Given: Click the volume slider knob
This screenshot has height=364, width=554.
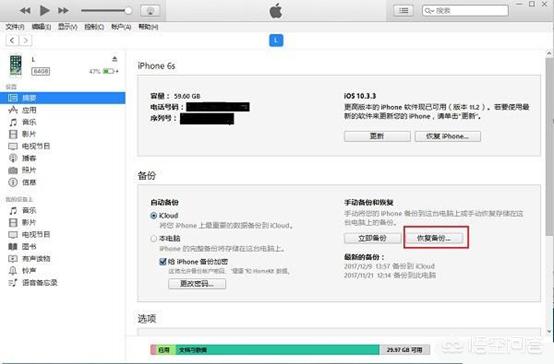Looking at the screenshot, I should pyautogui.click(x=128, y=11).
